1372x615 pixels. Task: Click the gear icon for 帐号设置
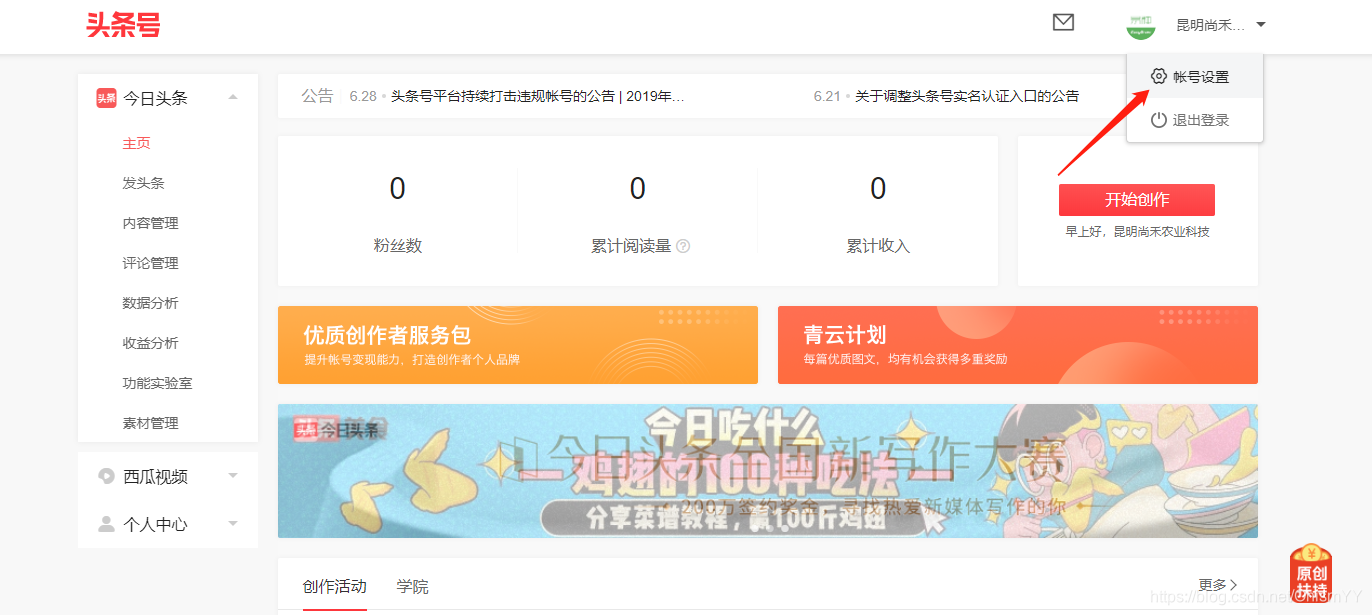(1159, 77)
